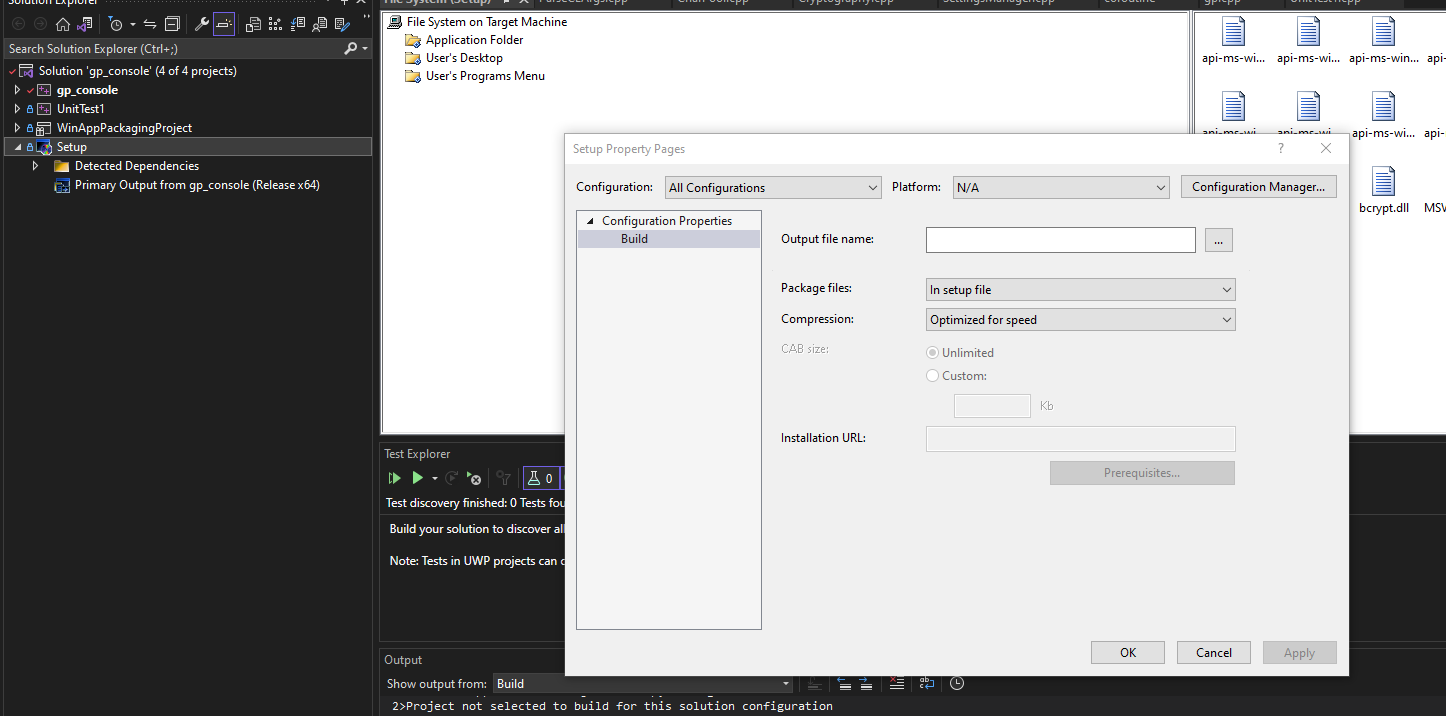Toggle timestamp clock icon in Output
Screen dimensions: 1446x716
pos(957,684)
